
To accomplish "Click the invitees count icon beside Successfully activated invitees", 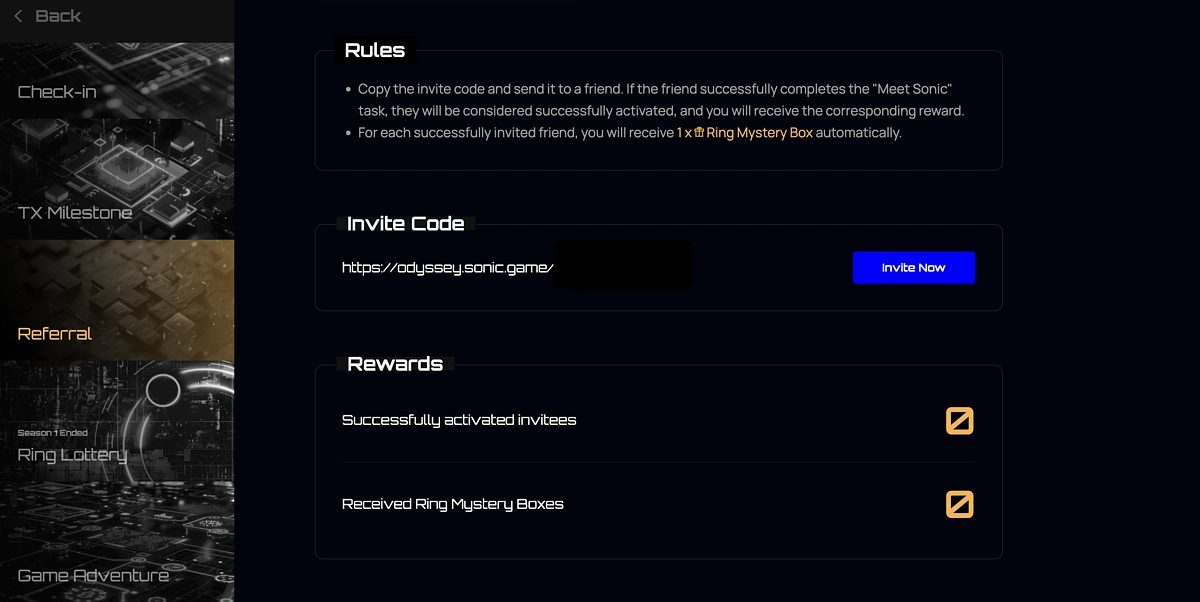I will point(960,421).
